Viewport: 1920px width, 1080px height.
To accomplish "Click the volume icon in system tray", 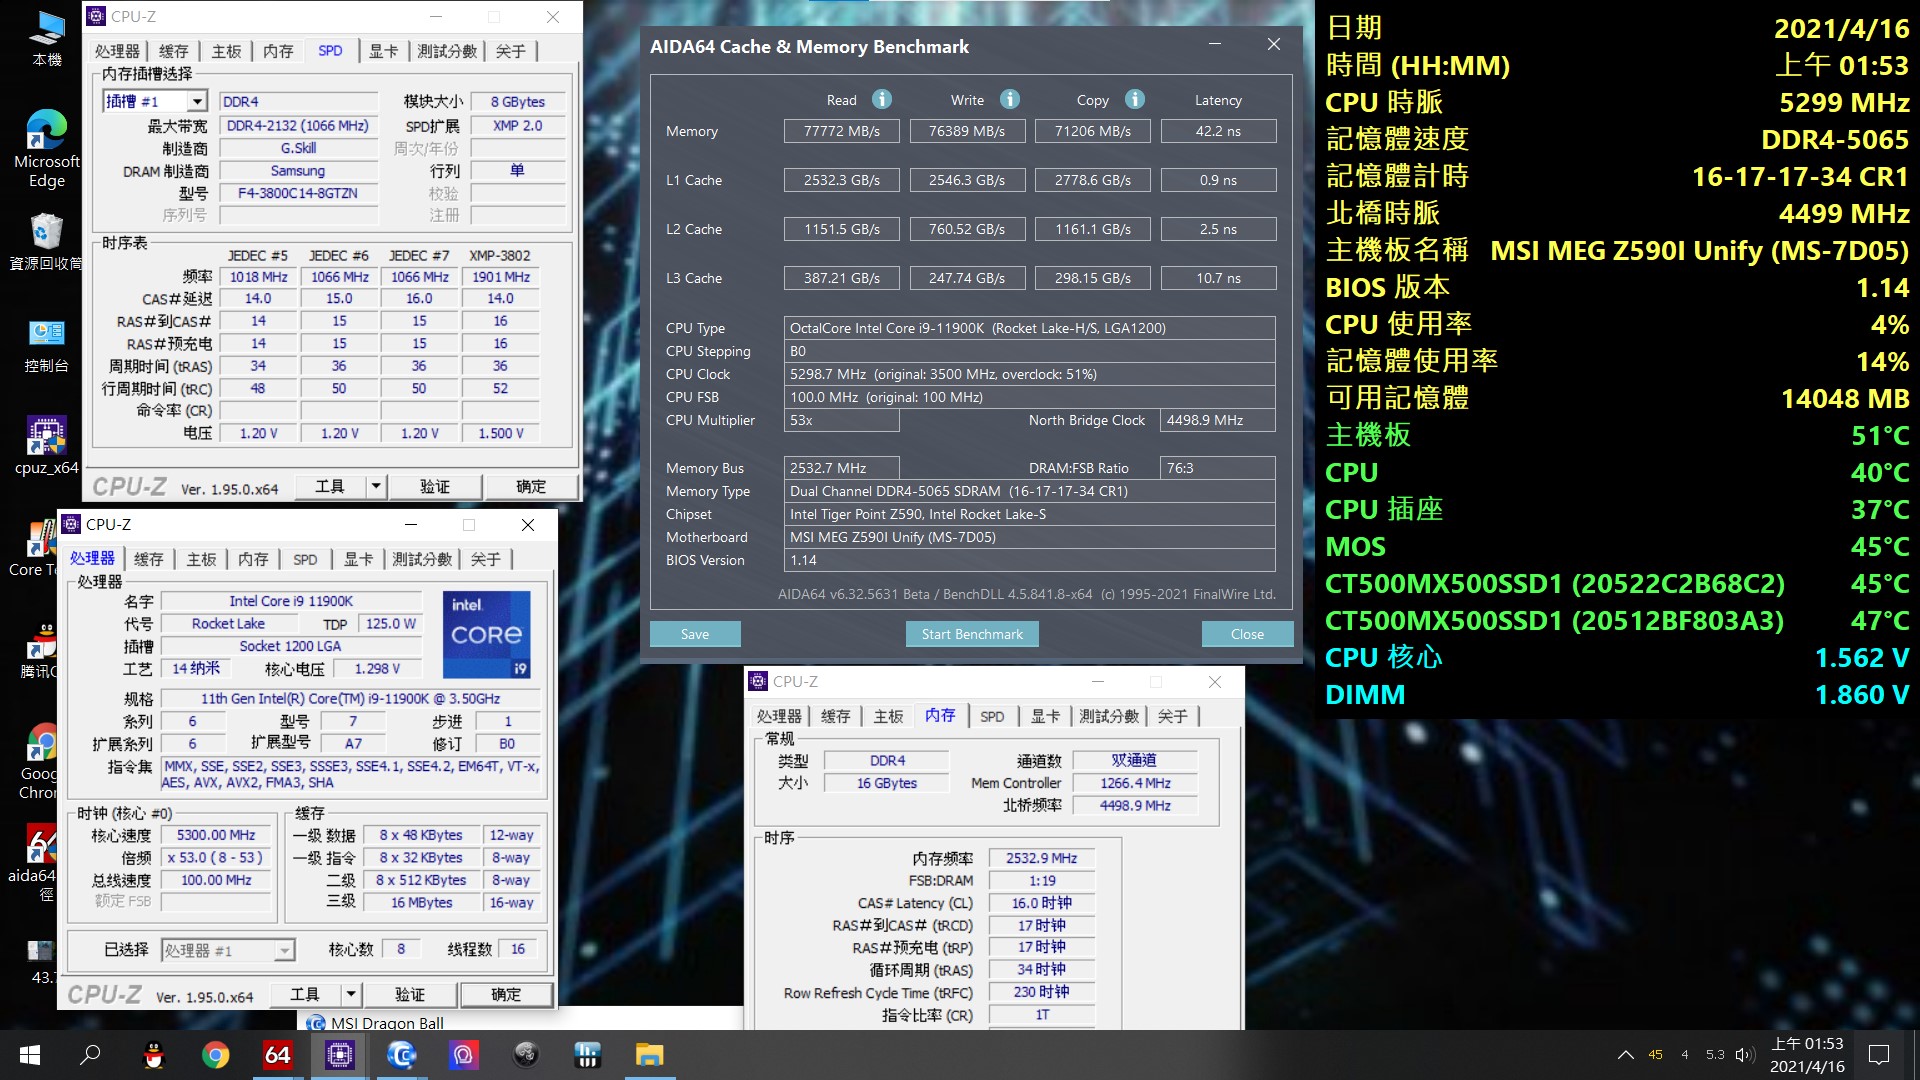I will pyautogui.click(x=1745, y=1055).
